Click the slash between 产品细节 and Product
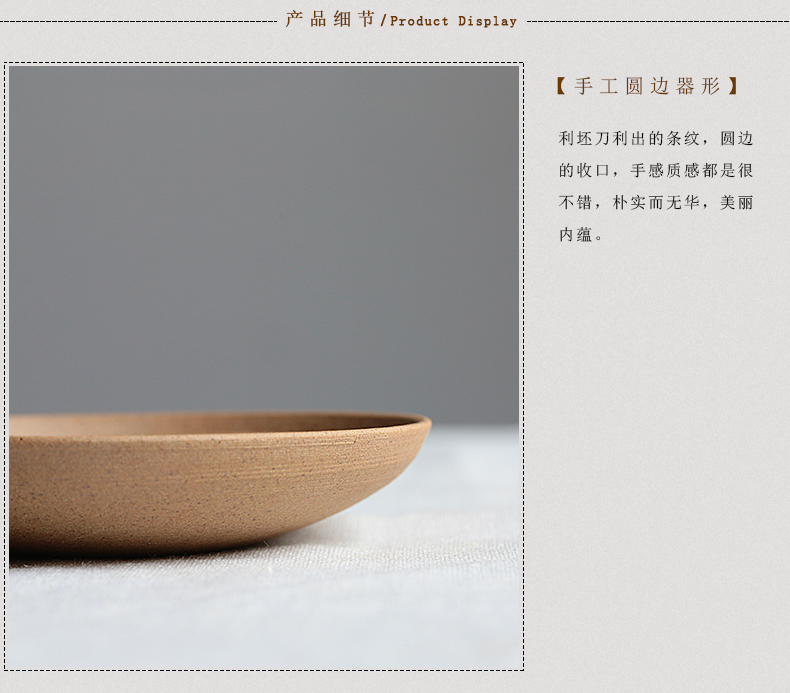 pos(383,21)
